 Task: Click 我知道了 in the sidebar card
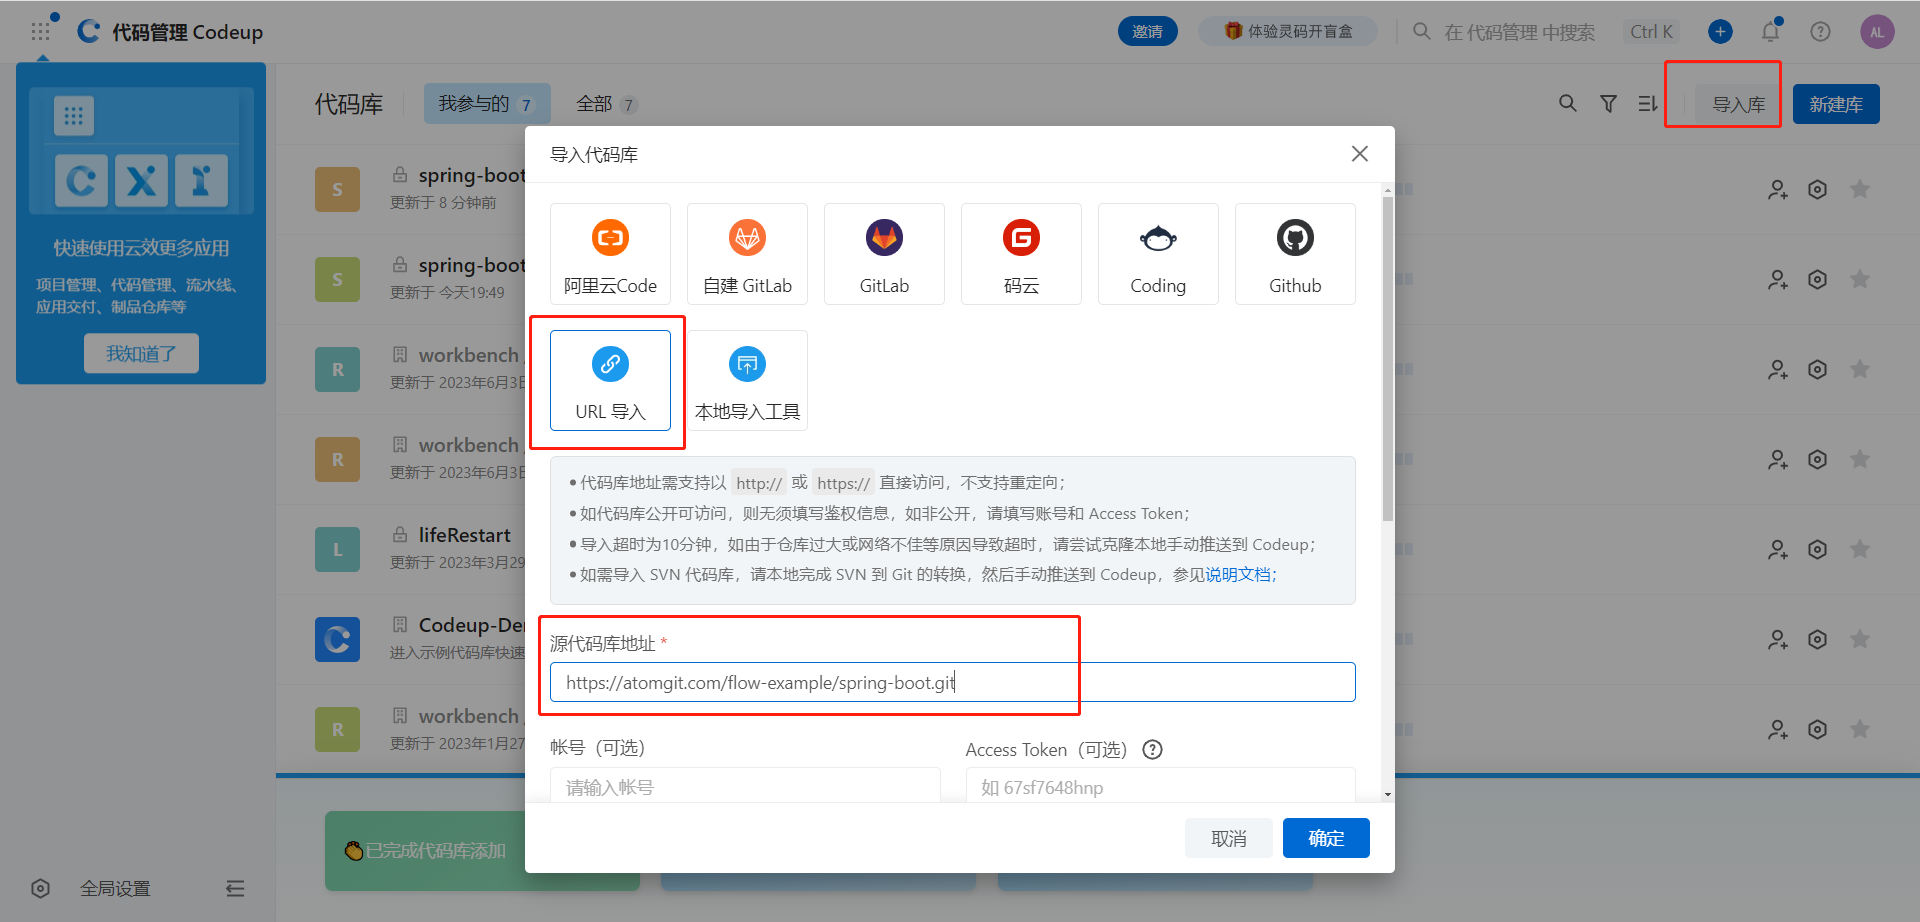point(141,354)
